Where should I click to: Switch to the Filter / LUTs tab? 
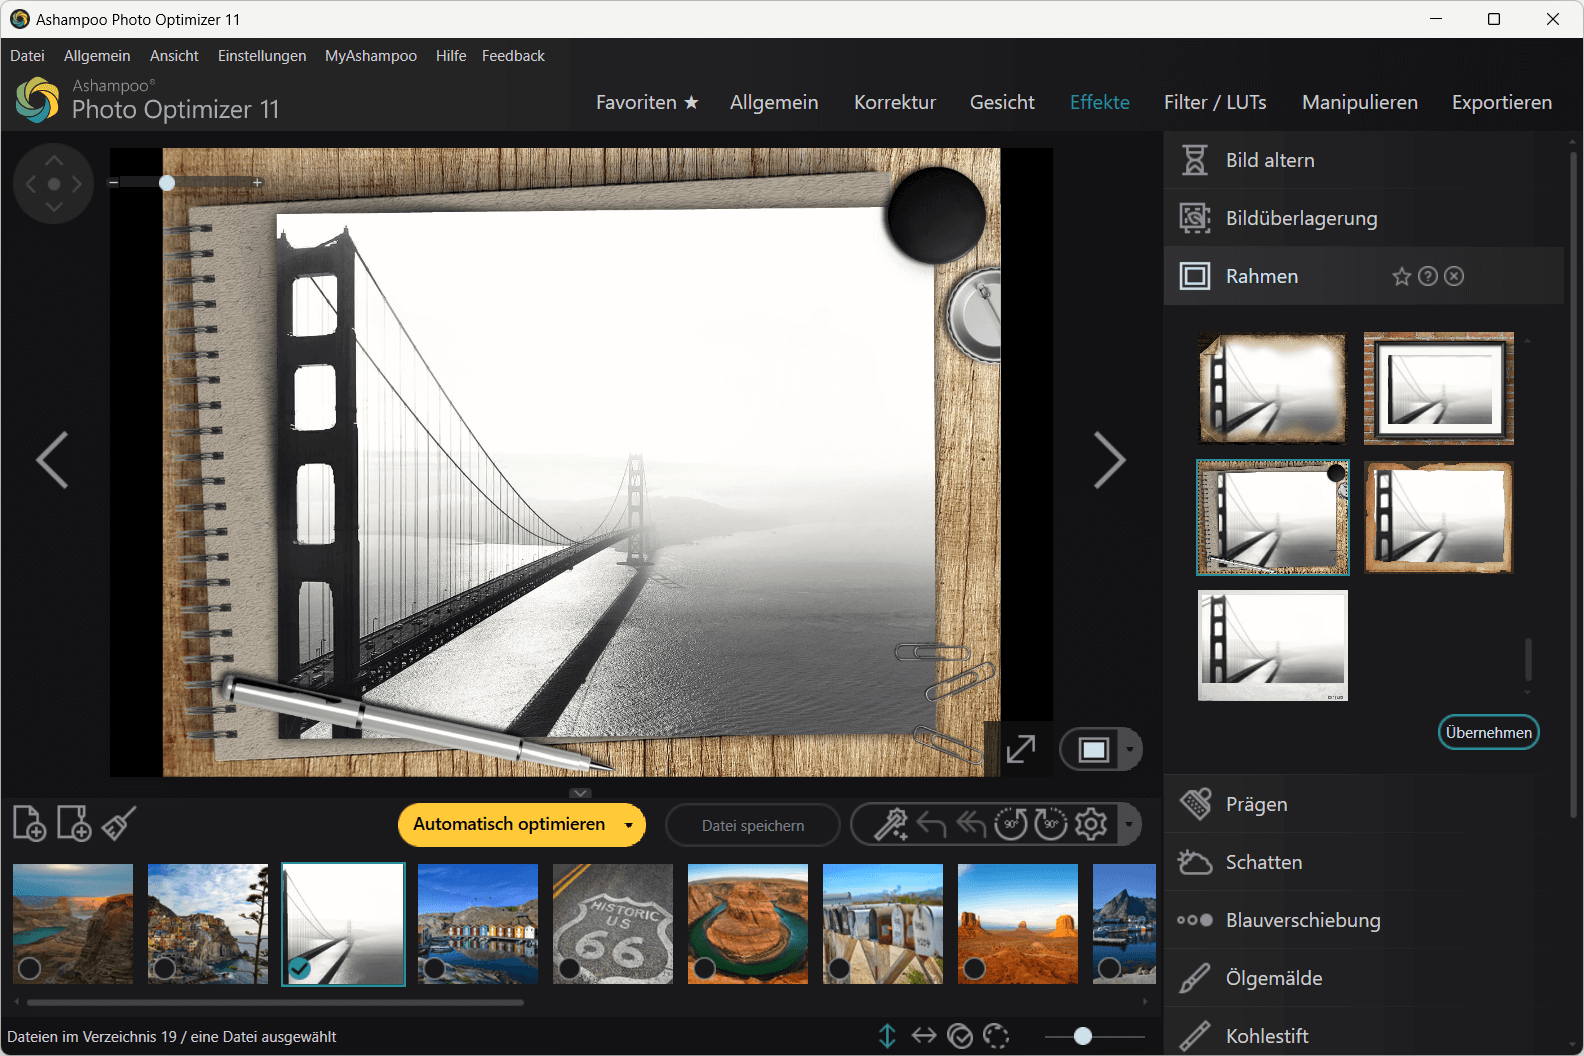(x=1215, y=102)
